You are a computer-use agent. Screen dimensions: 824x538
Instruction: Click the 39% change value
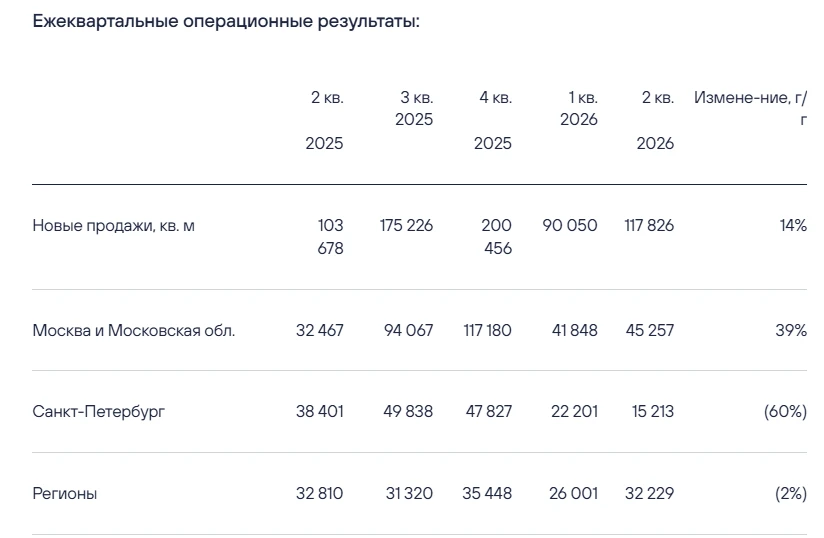(791, 330)
